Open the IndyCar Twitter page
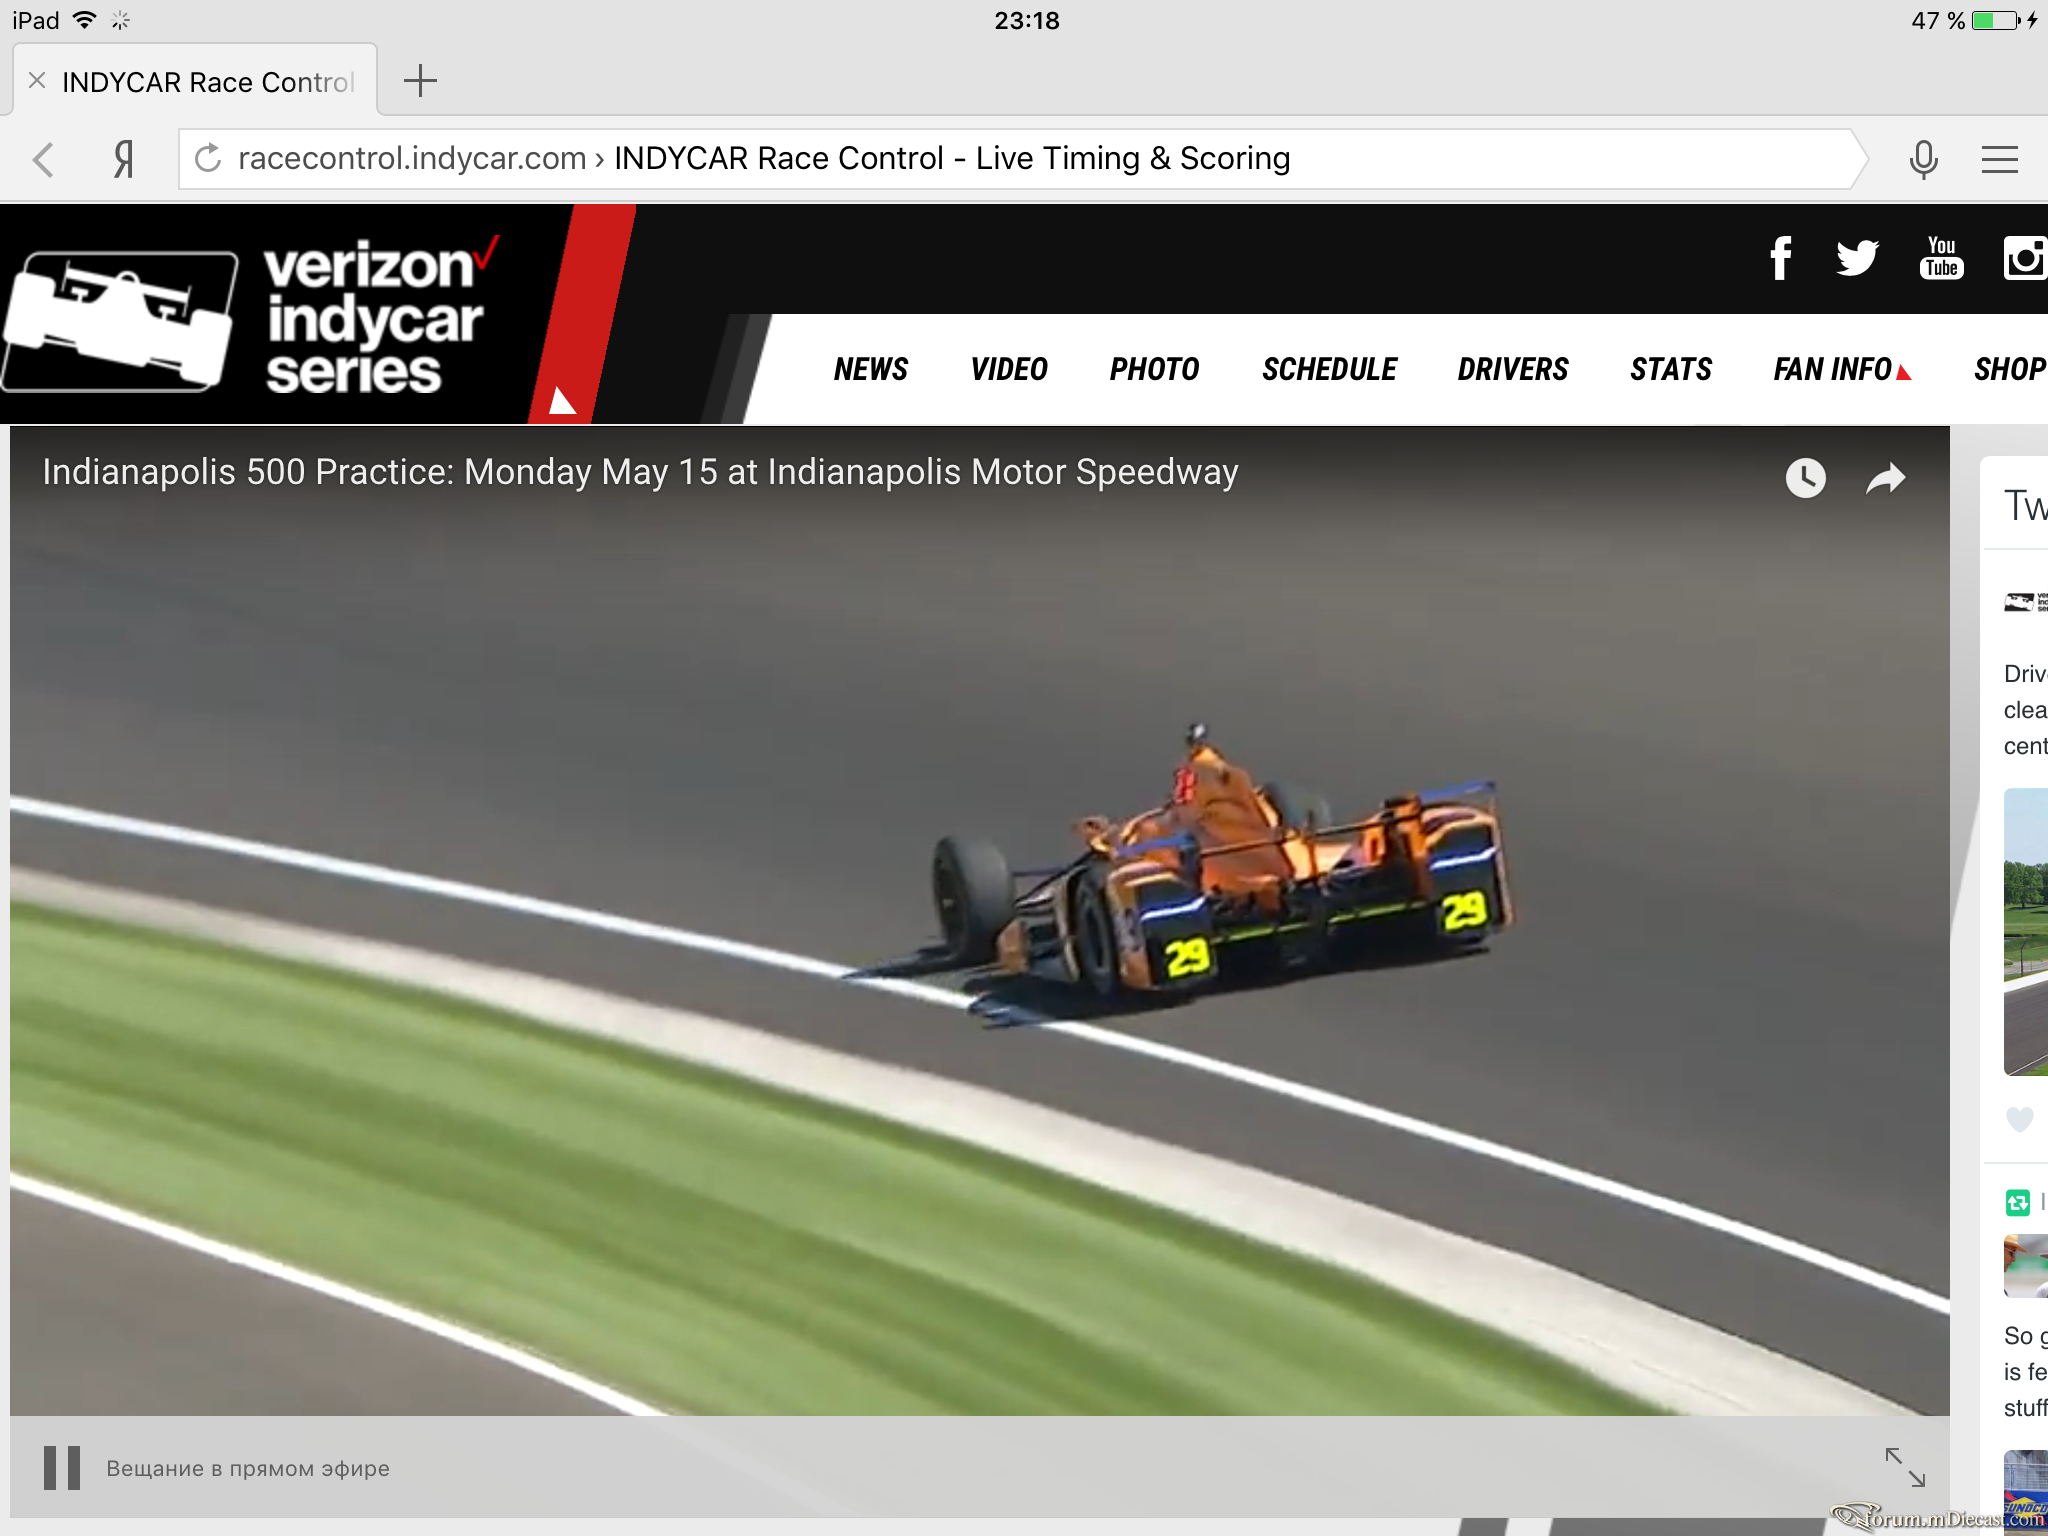 click(1857, 258)
